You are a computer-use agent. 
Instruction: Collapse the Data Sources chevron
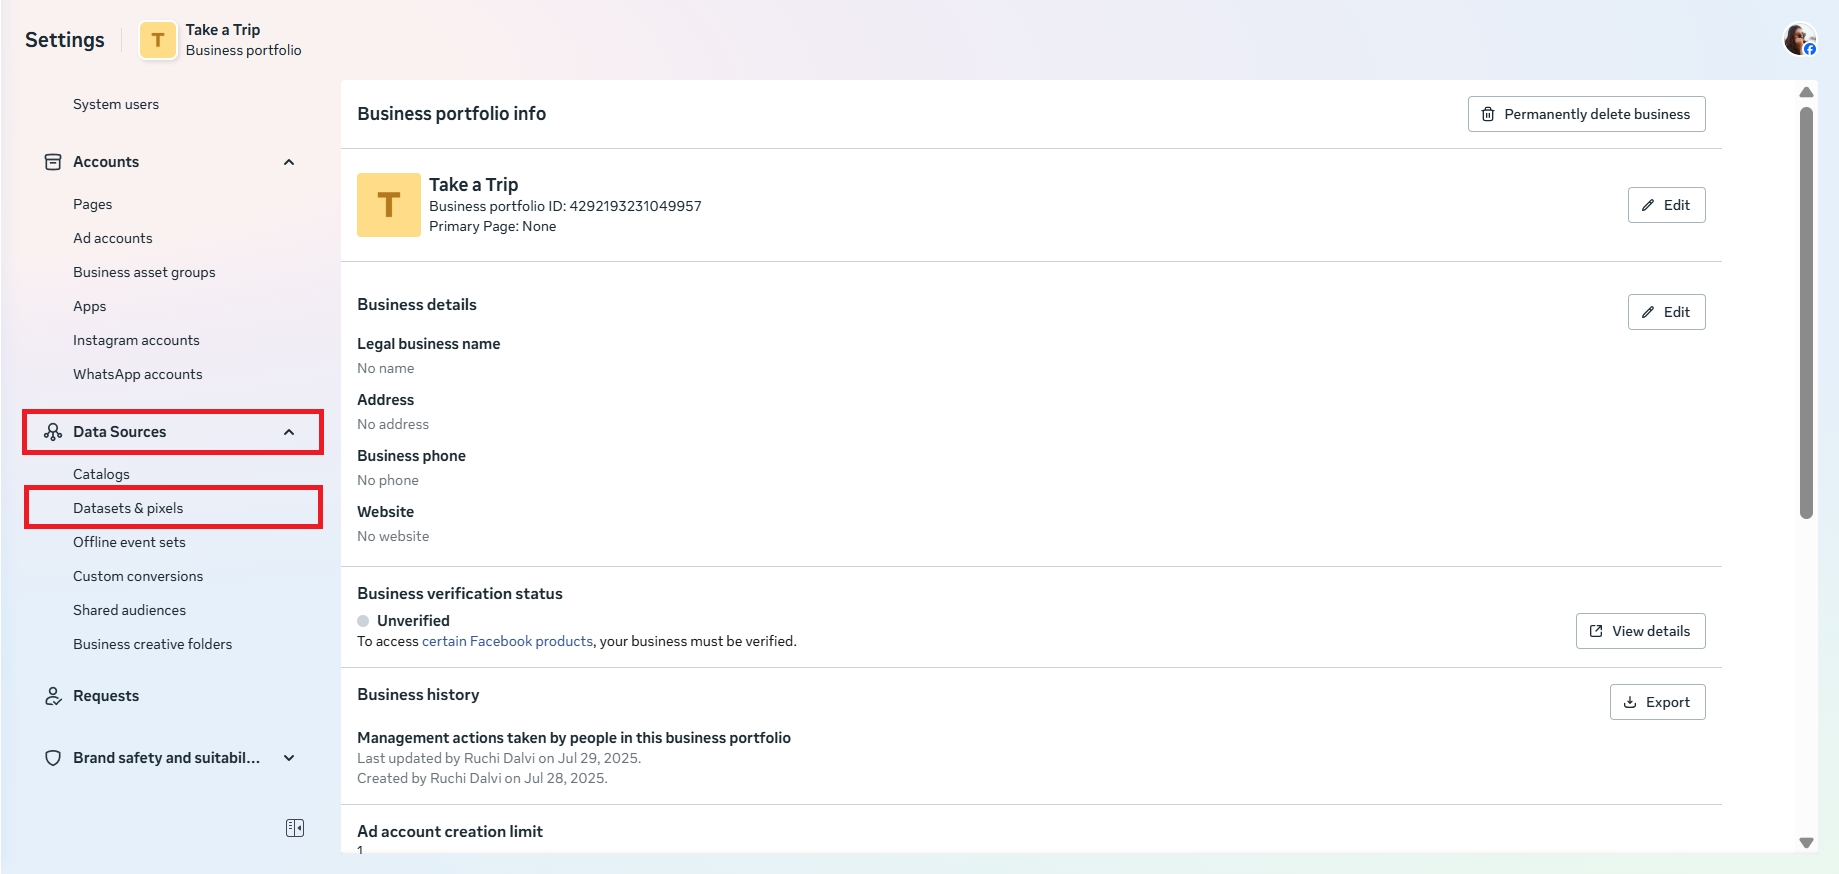[289, 432]
